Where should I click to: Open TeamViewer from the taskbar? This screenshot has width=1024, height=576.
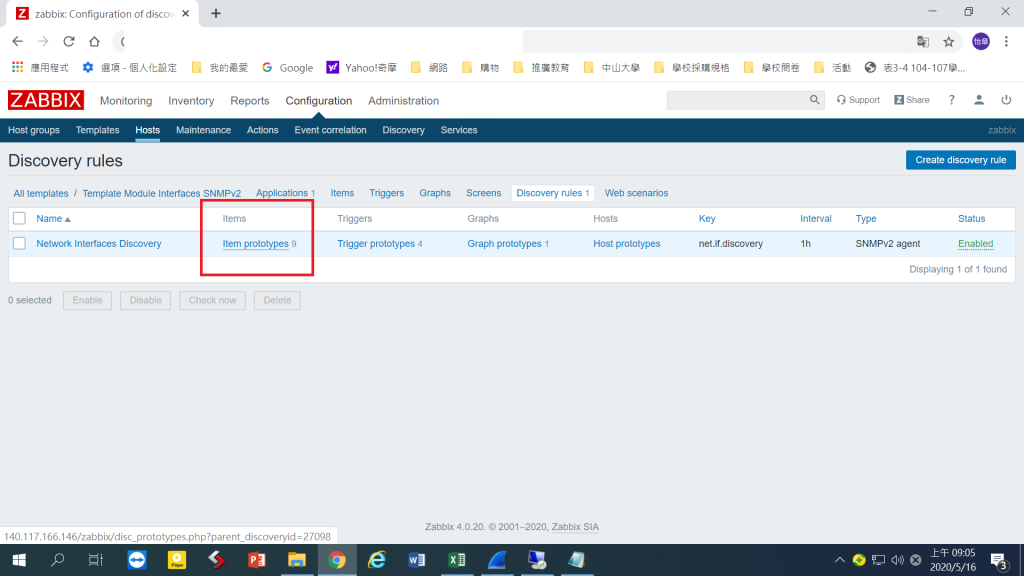coord(137,560)
